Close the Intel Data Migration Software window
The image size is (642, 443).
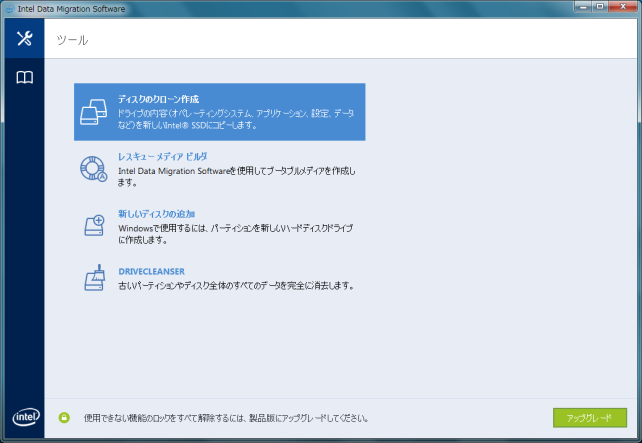623,6
